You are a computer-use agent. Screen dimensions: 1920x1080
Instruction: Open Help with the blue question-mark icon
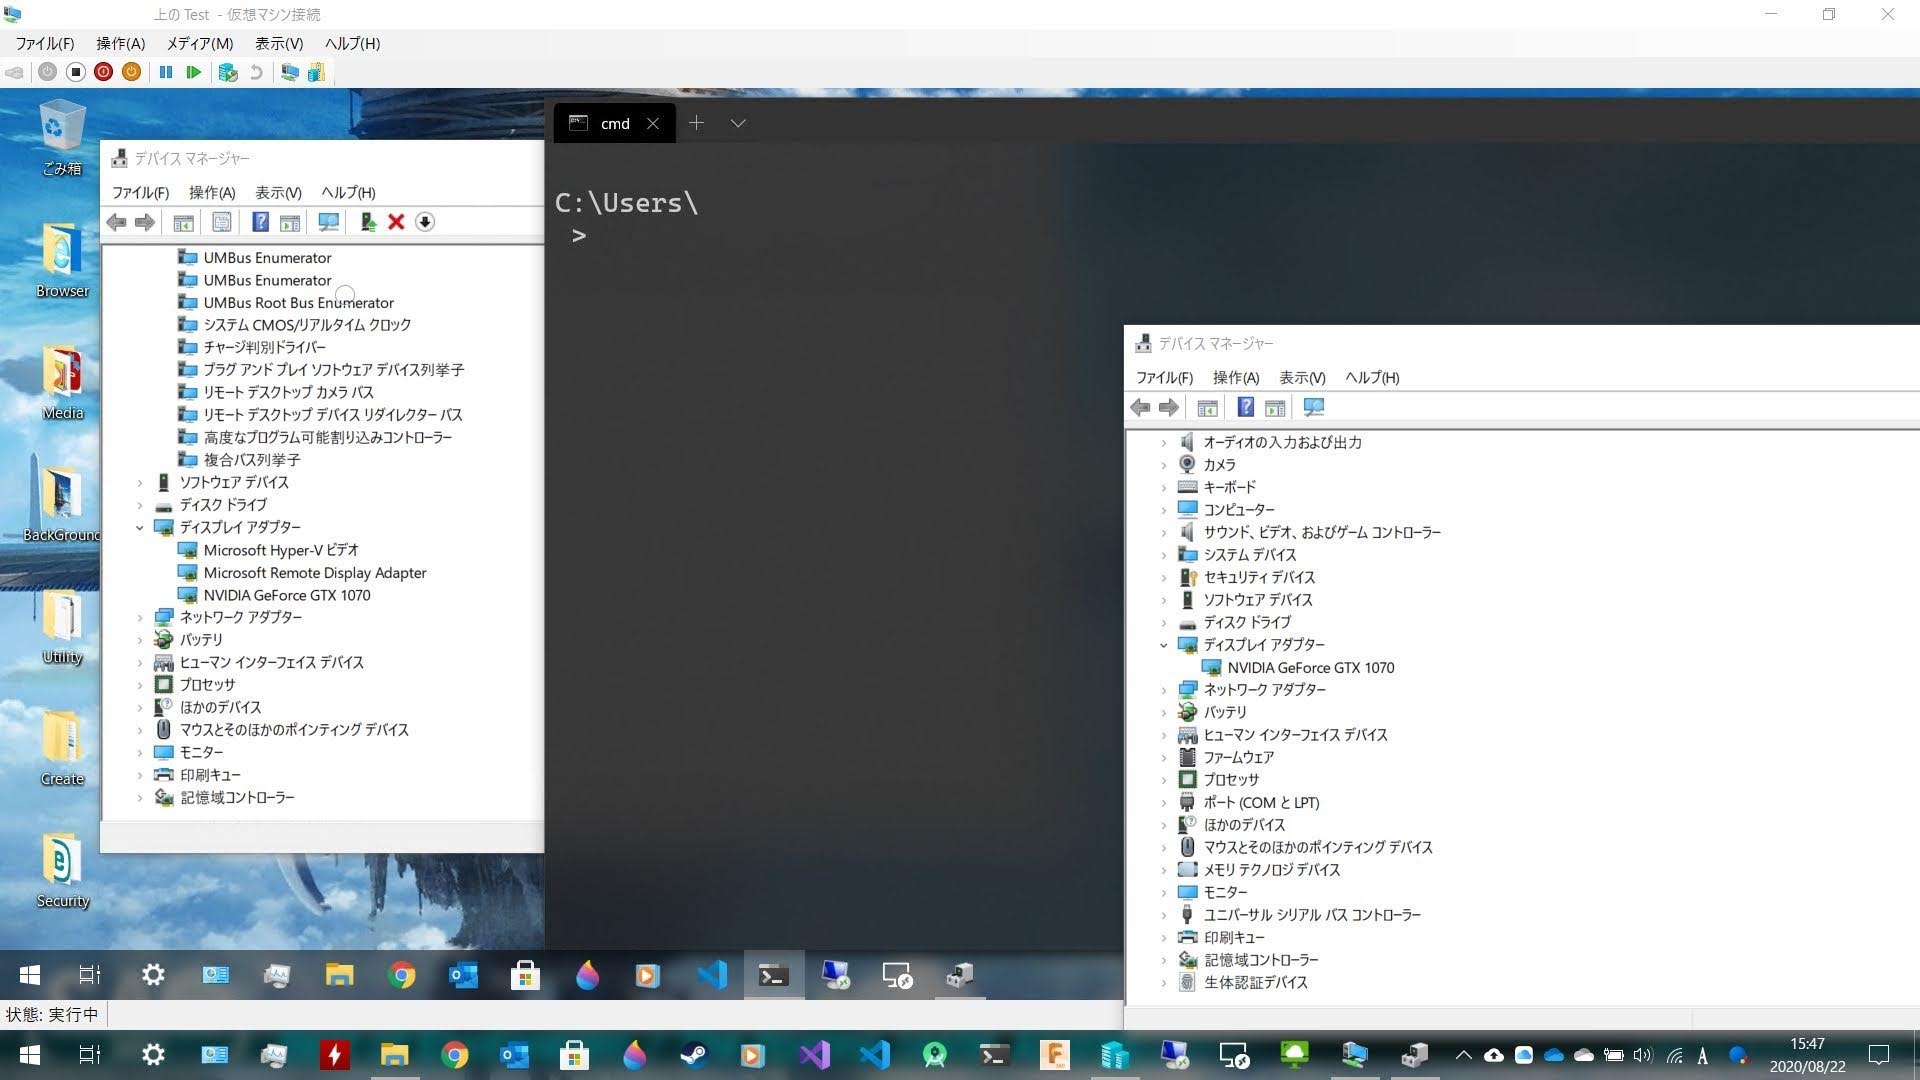pyautogui.click(x=260, y=222)
